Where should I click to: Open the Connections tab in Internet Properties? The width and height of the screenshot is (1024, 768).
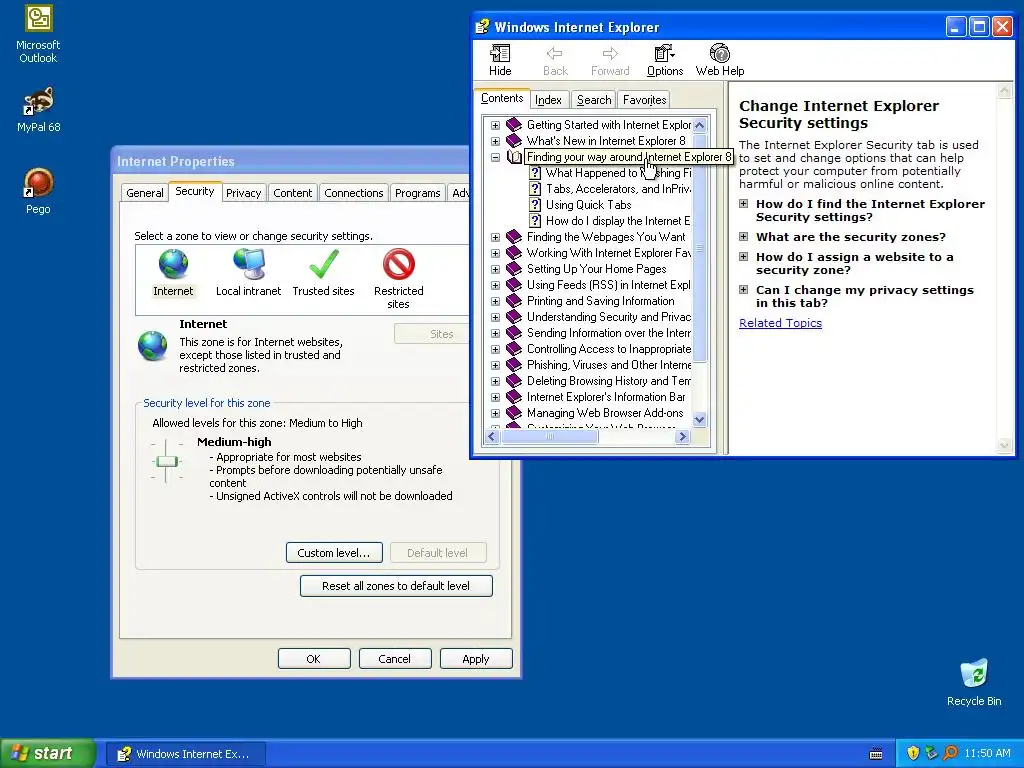point(353,193)
